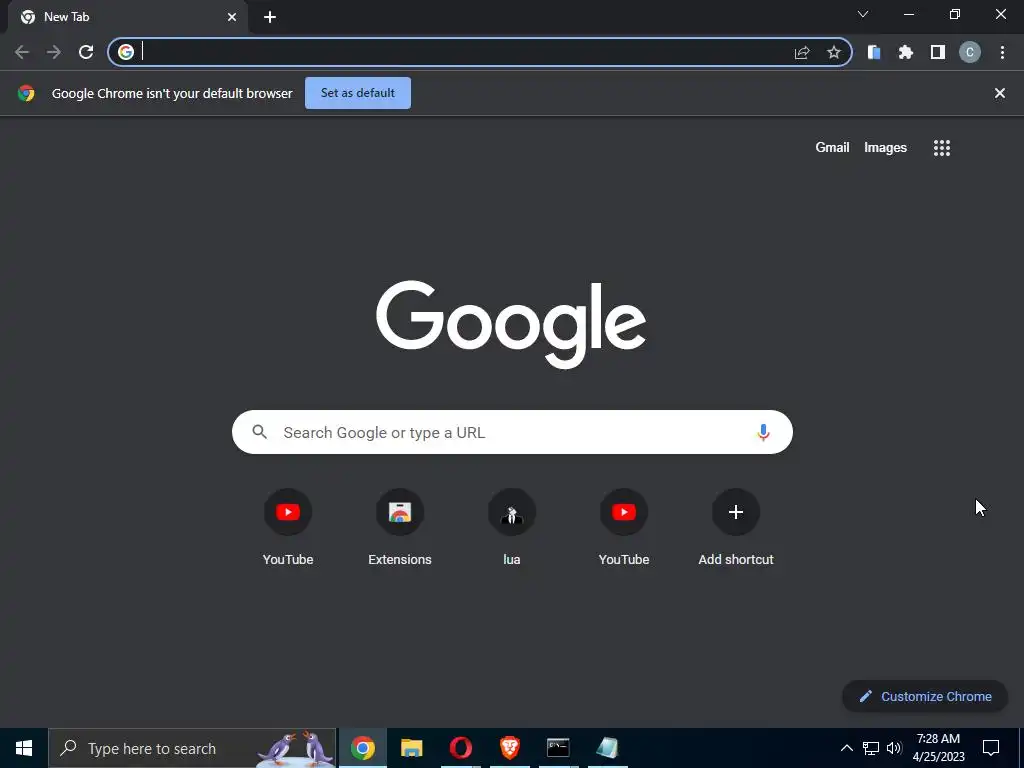Image resolution: width=1024 pixels, height=768 pixels.
Task: Open the Windows Start menu
Action: click(x=24, y=748)
